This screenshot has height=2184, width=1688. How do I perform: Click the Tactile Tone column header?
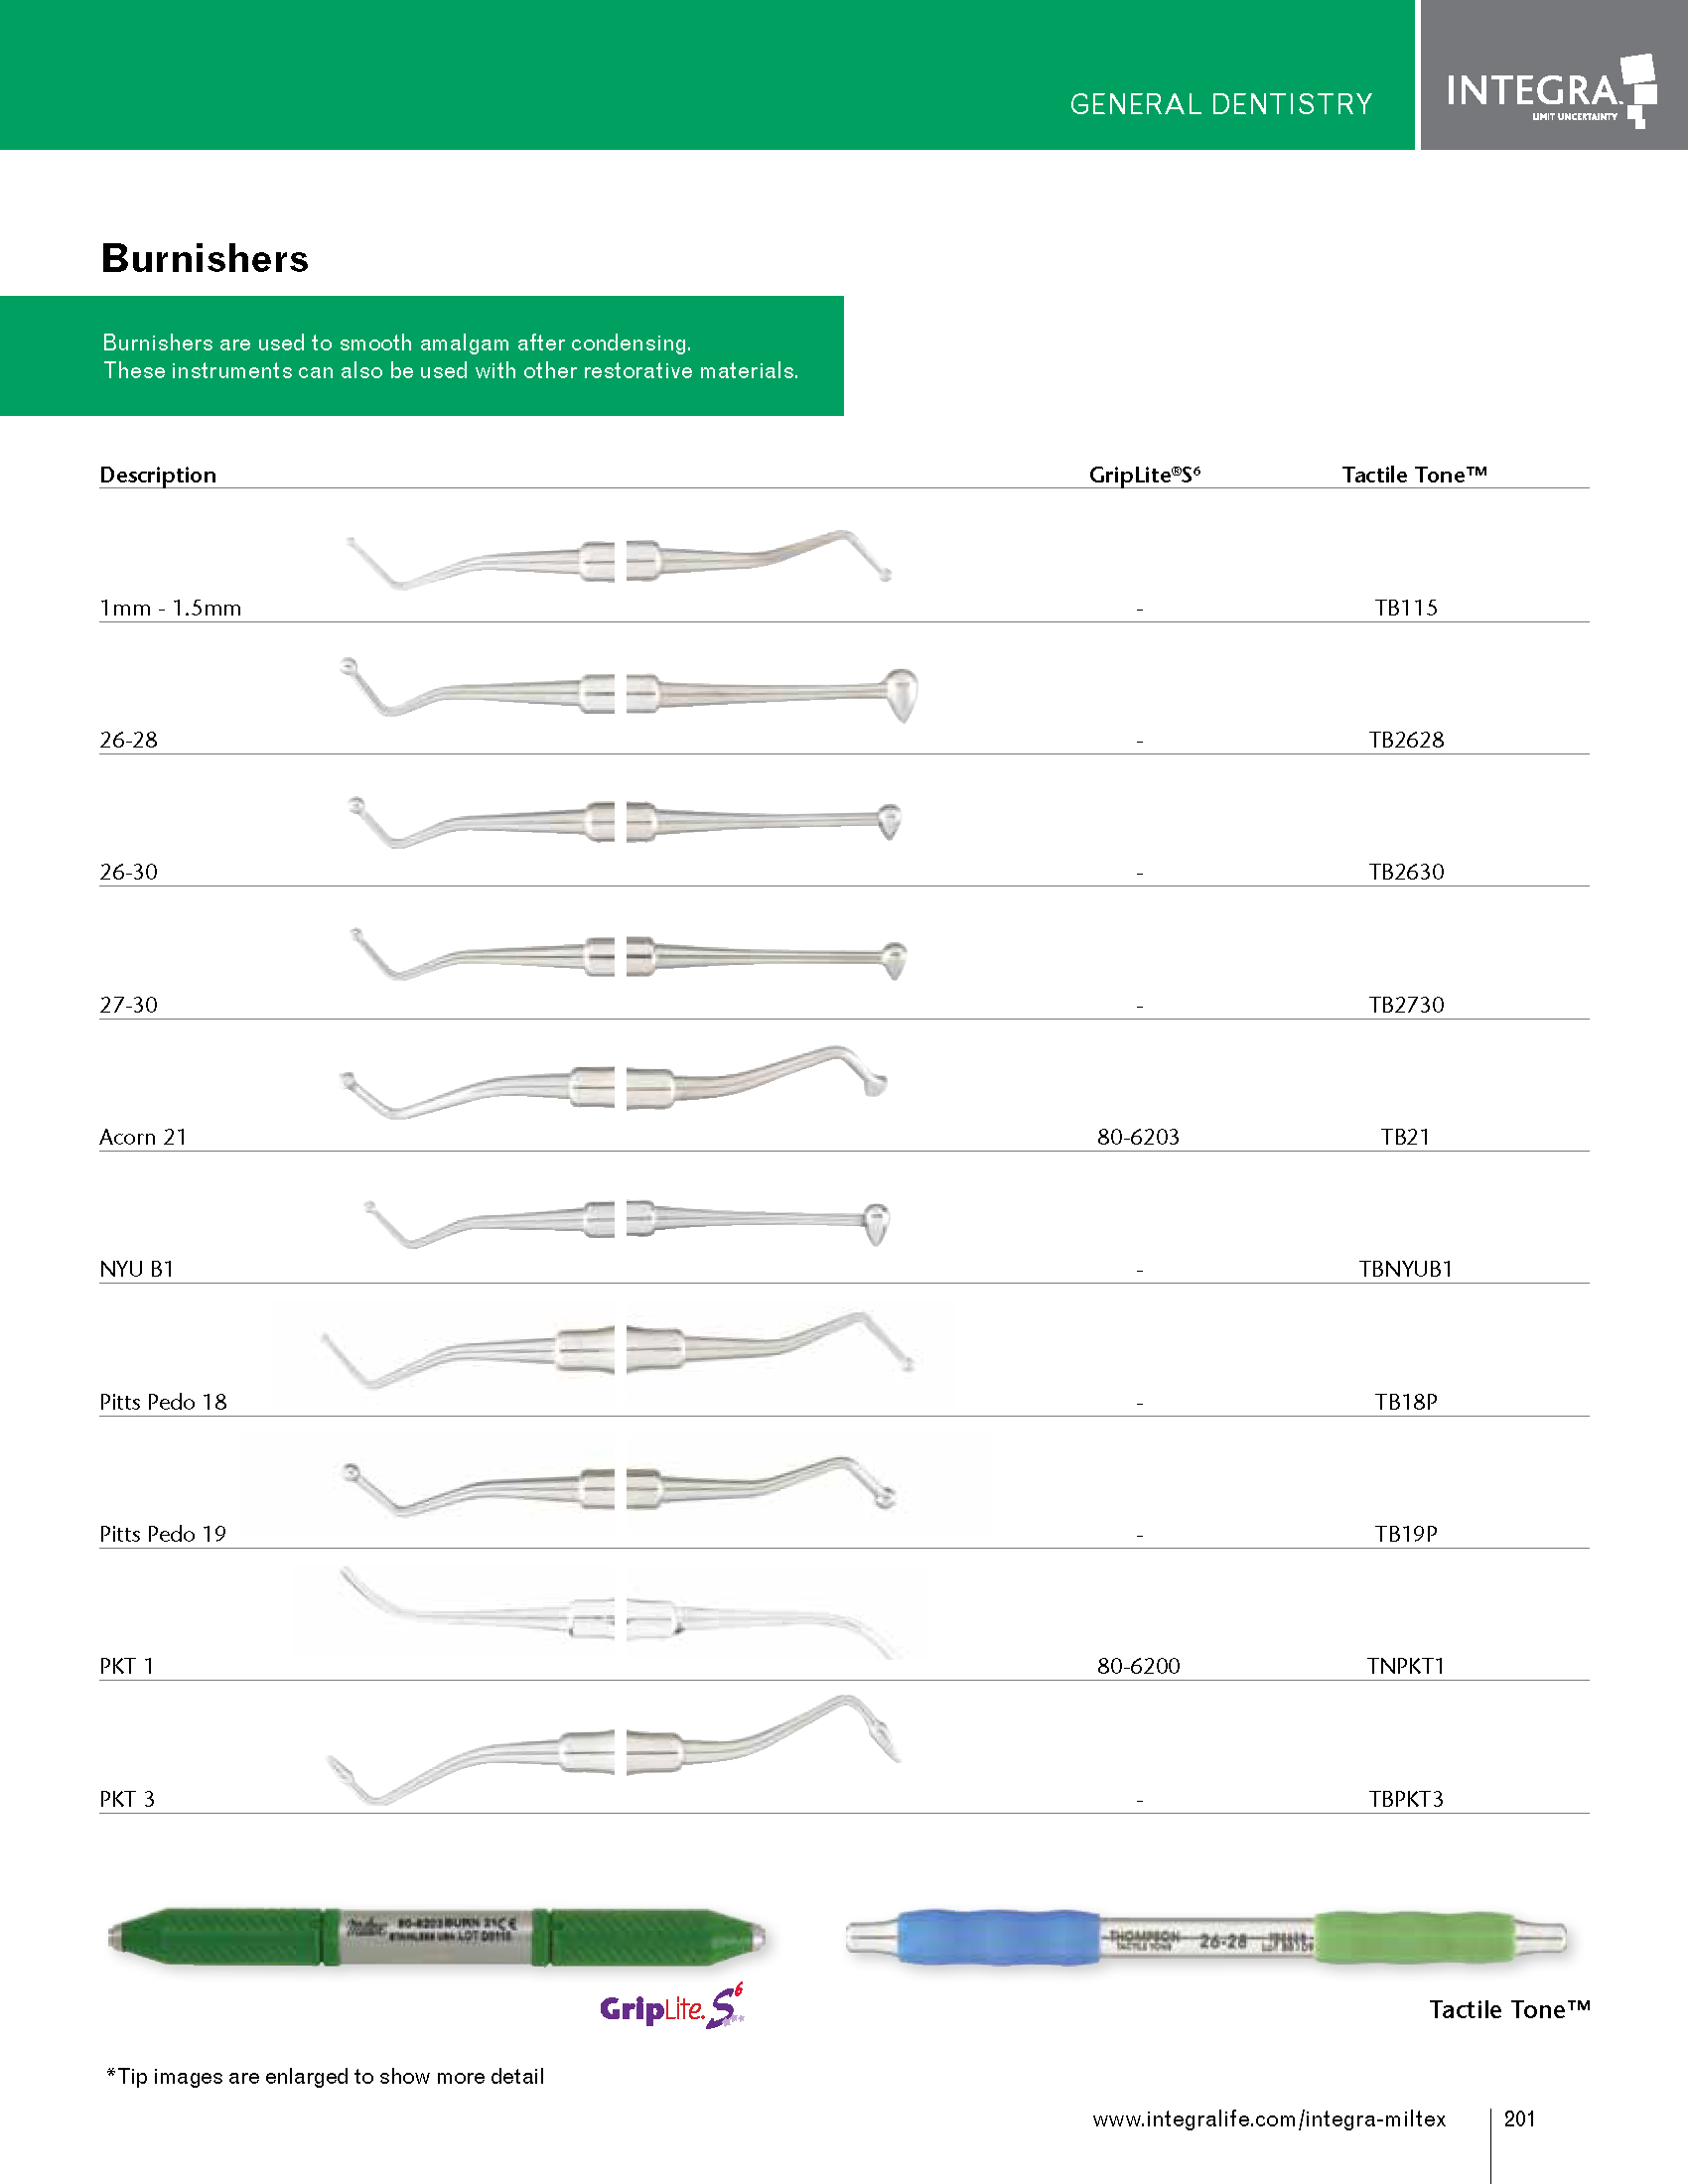(x=1414, y=475)
